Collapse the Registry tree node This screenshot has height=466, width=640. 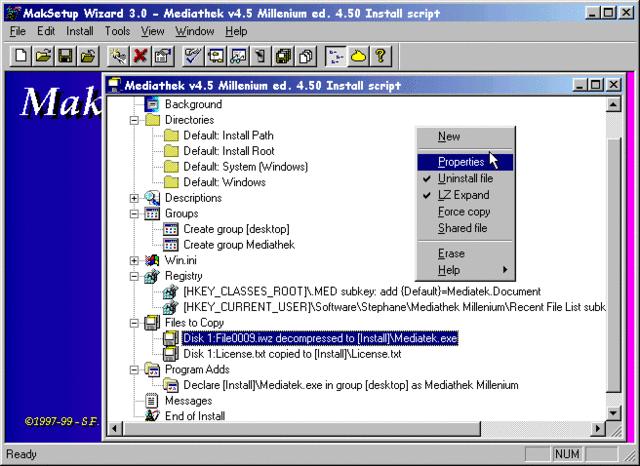(134, 276)
